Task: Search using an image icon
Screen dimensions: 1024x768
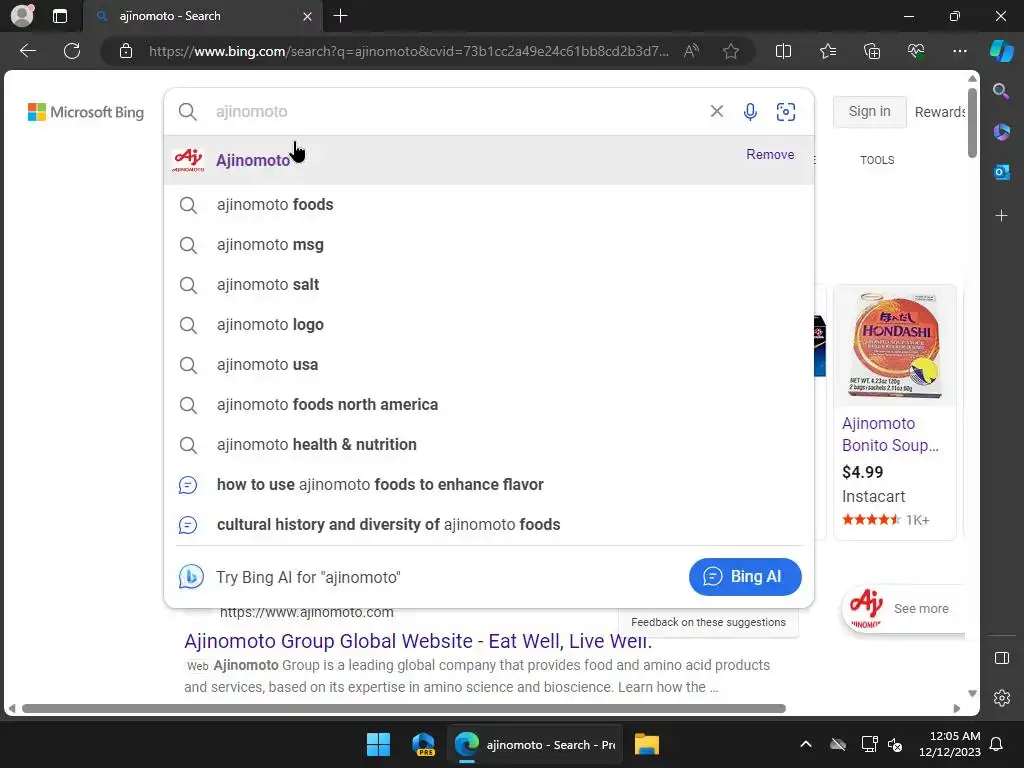Action: click(x=786, y=112)
